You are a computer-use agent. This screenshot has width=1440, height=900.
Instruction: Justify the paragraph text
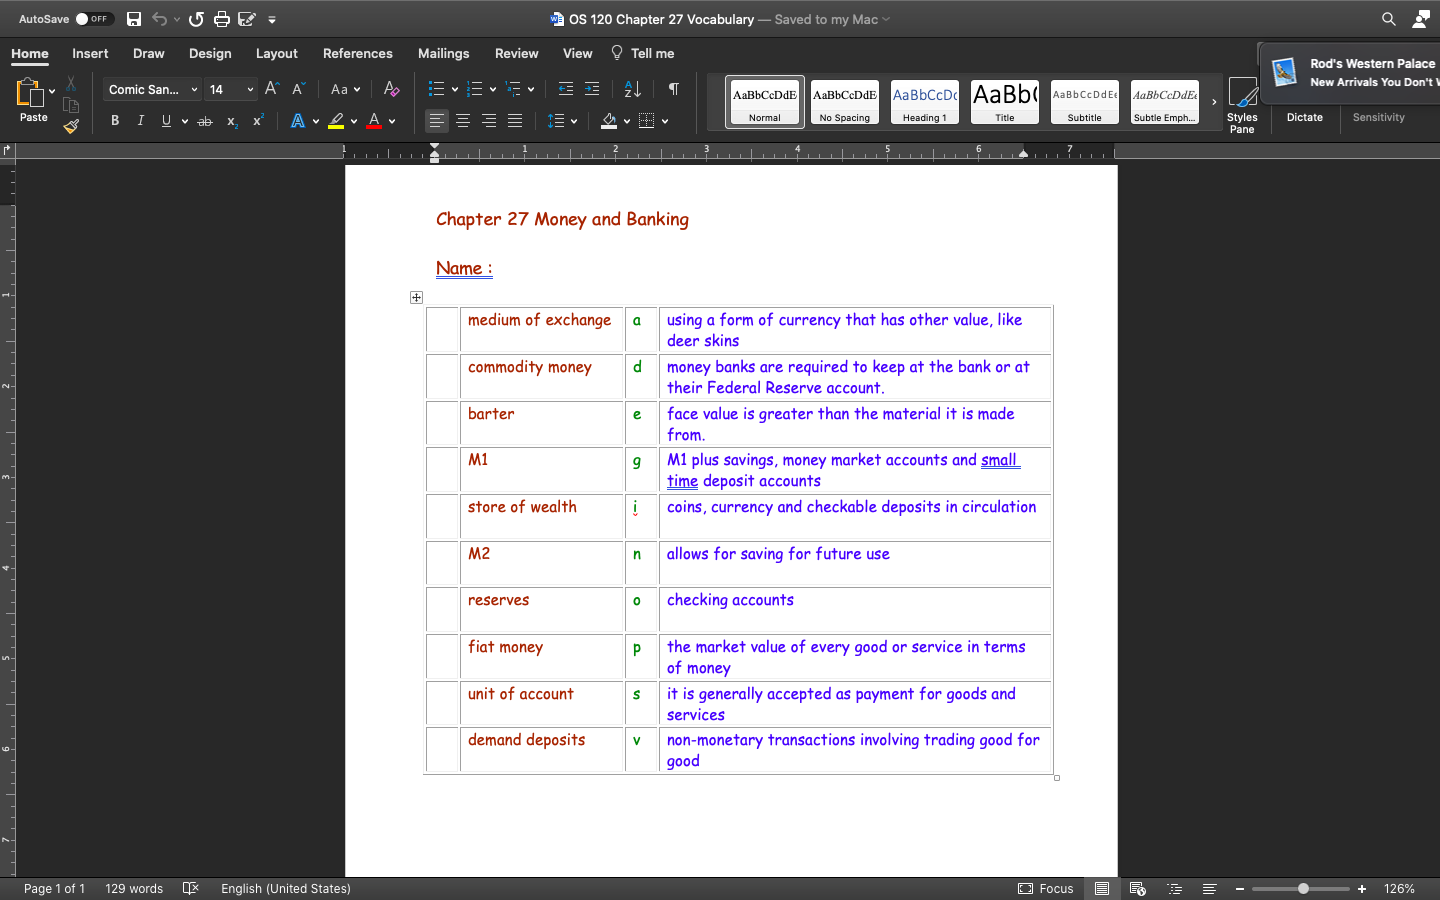pos(515,121)
